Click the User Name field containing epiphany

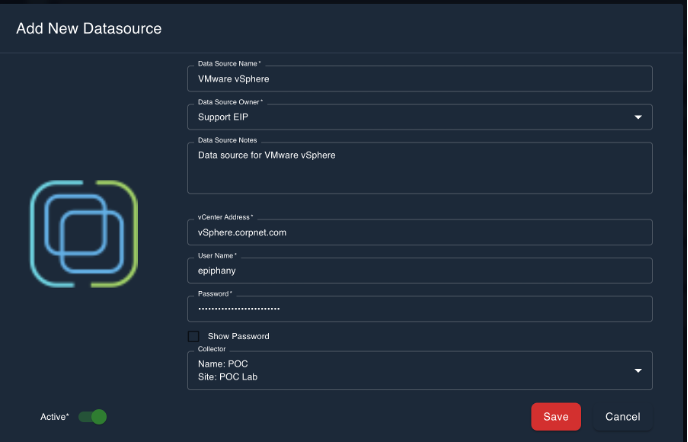click(x=420, y=271)
